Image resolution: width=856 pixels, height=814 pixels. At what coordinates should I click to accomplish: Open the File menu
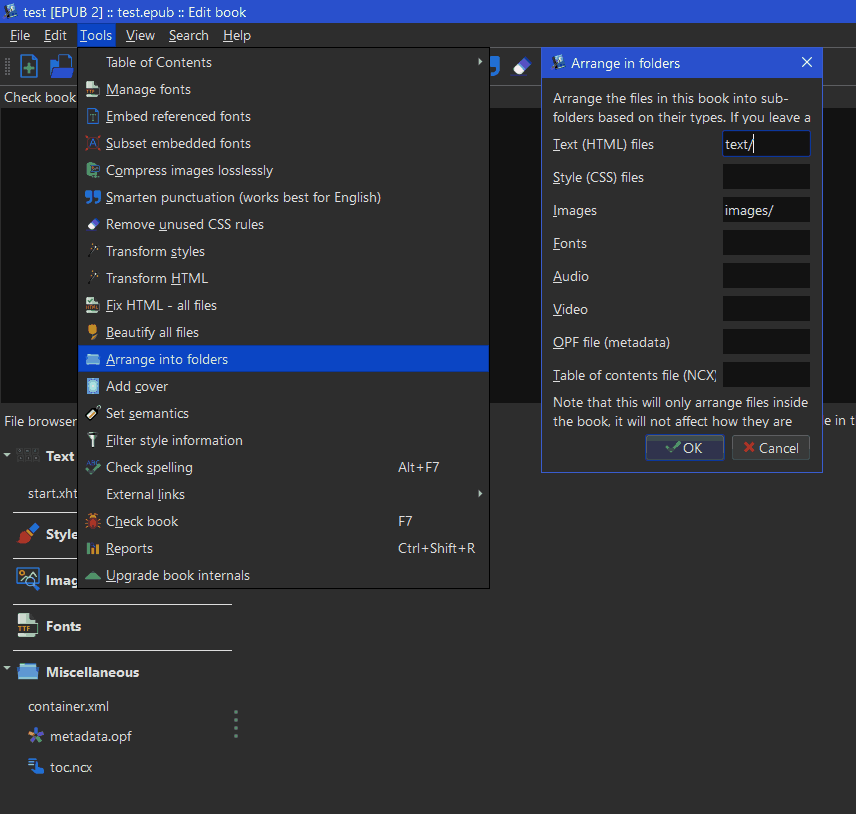[x=20, y=35]
